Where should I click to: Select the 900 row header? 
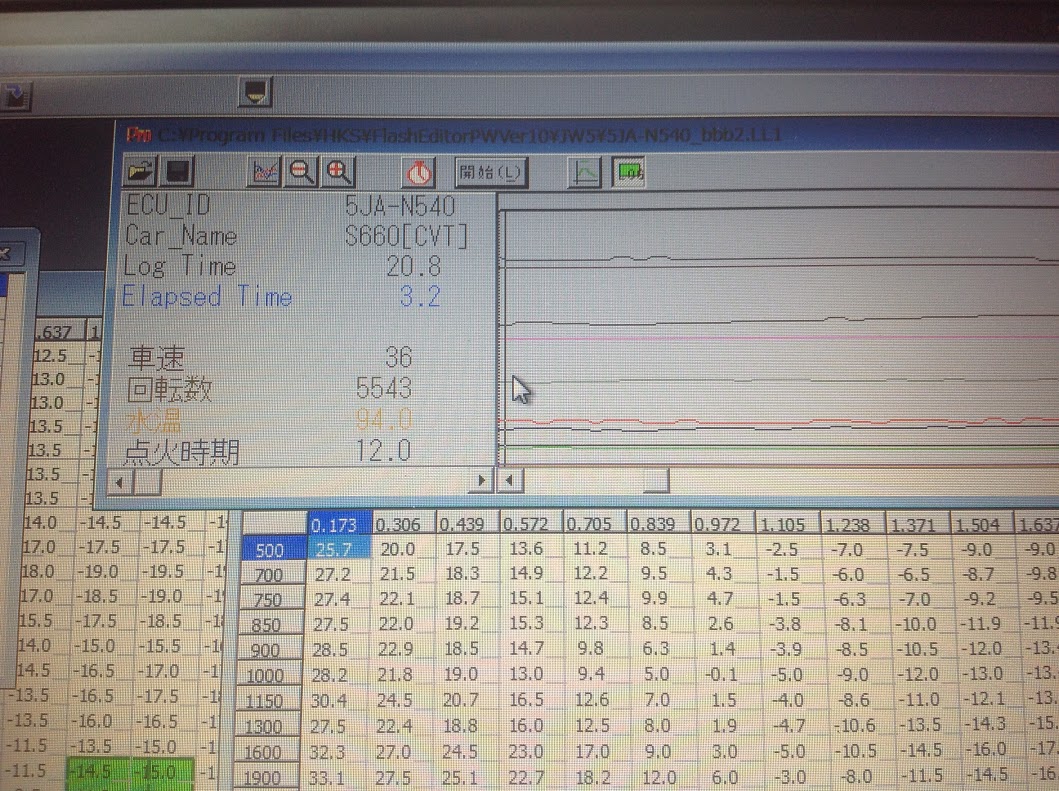point(270,650)
